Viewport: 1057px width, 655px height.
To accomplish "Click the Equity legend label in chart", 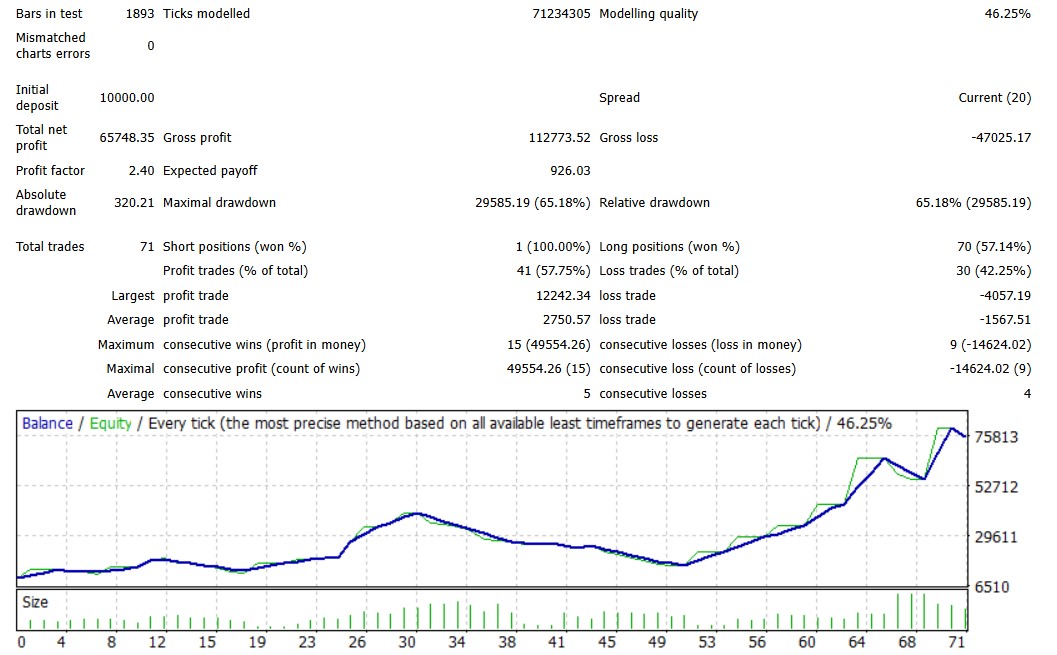I will click(x=111, y=423).
